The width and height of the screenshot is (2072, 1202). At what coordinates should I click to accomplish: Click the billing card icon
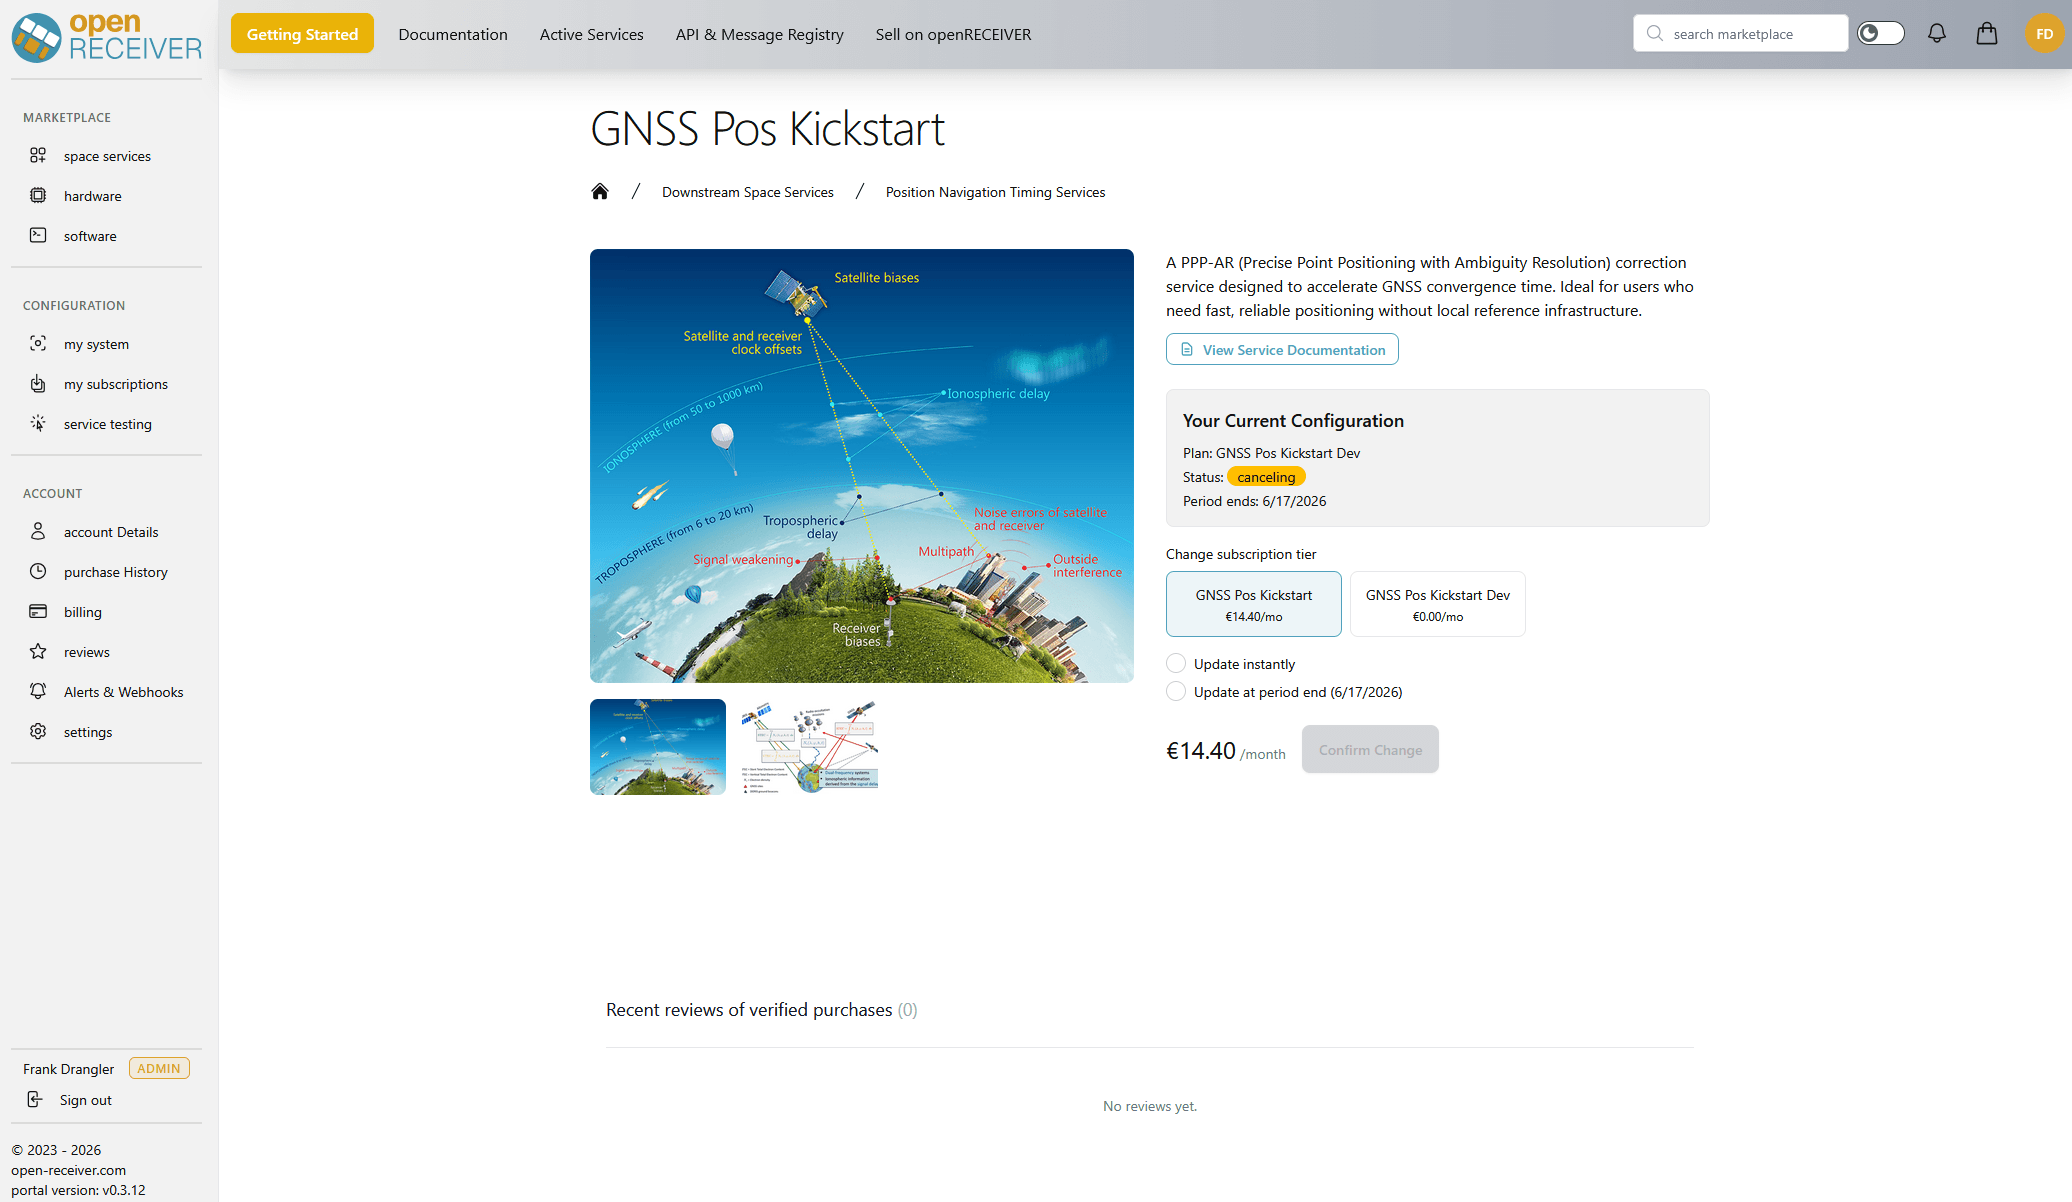tap(38, 611)
